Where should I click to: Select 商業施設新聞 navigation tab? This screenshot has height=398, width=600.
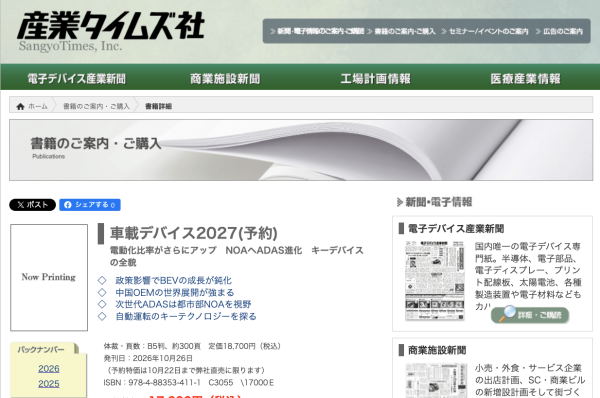225,79
